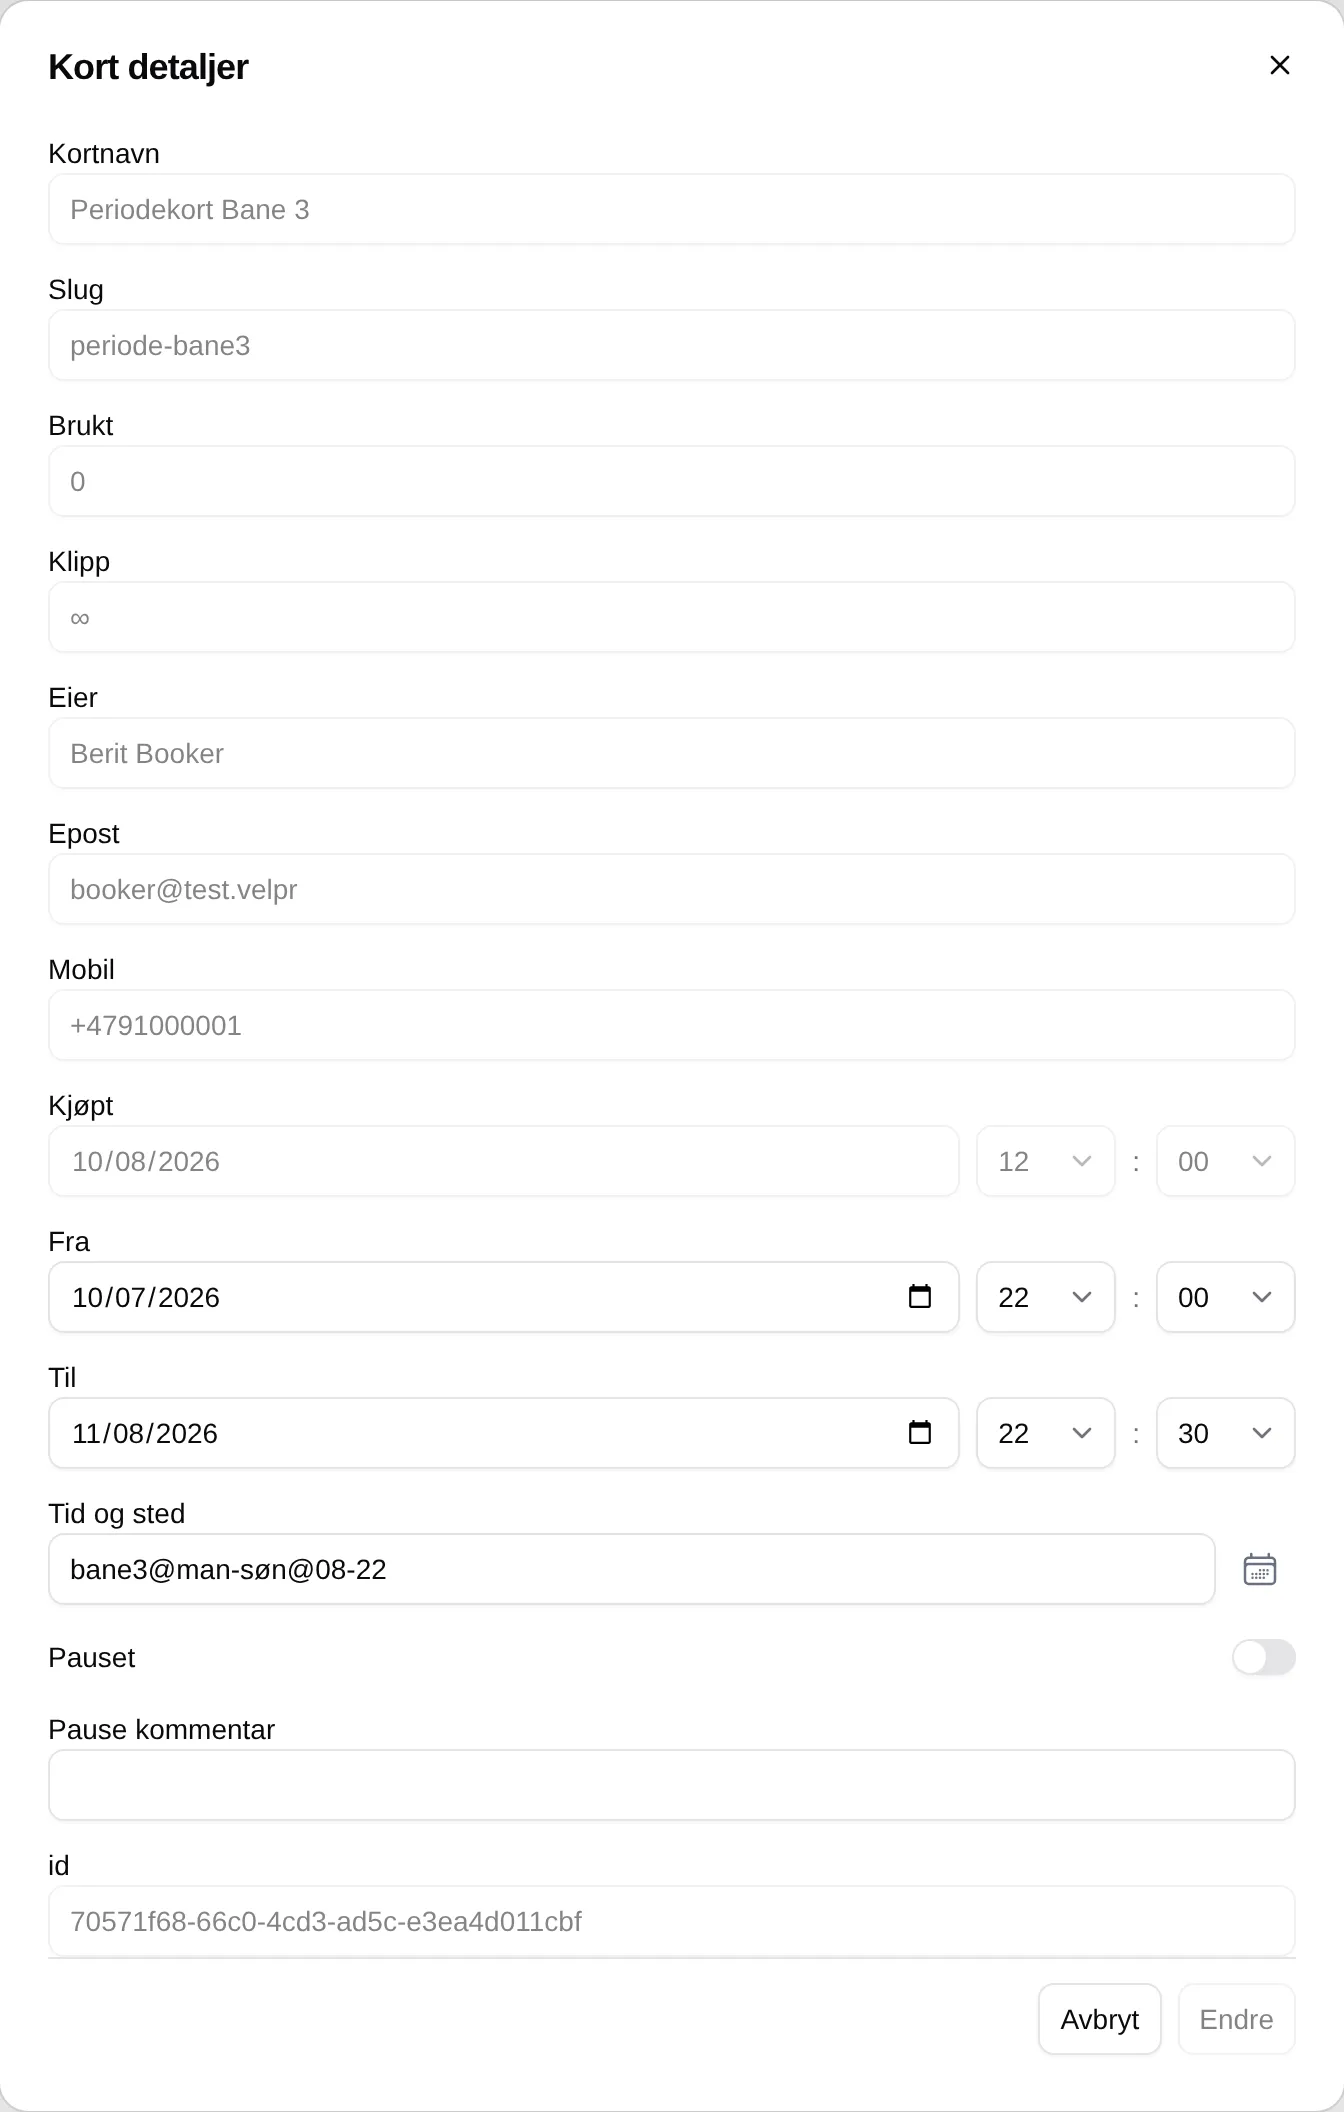1344x2112 pixels.
Task: Expand the Fra minutes dropdown showing 00
Action: point(1225,1297)
